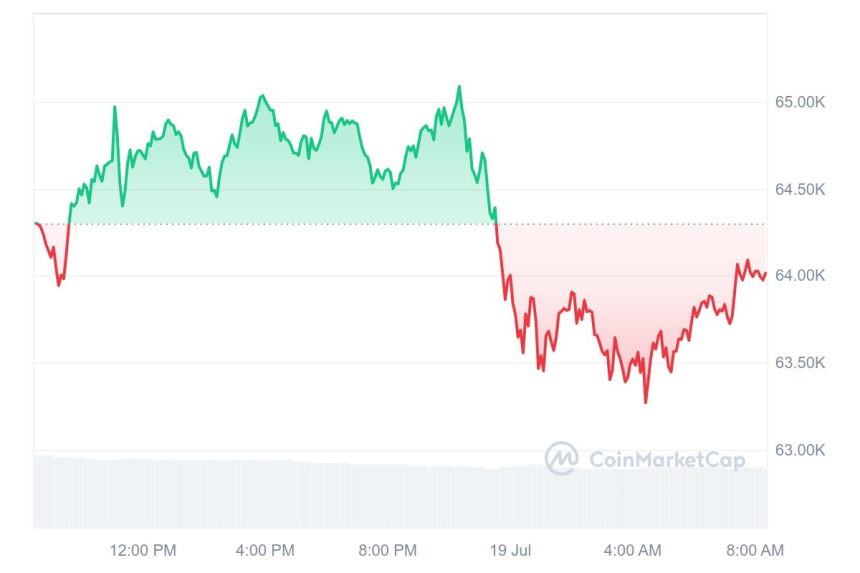This screenshot has width=860, height=573.
Task: Click the lowest point of the red line
Action: tap(645, 402)
